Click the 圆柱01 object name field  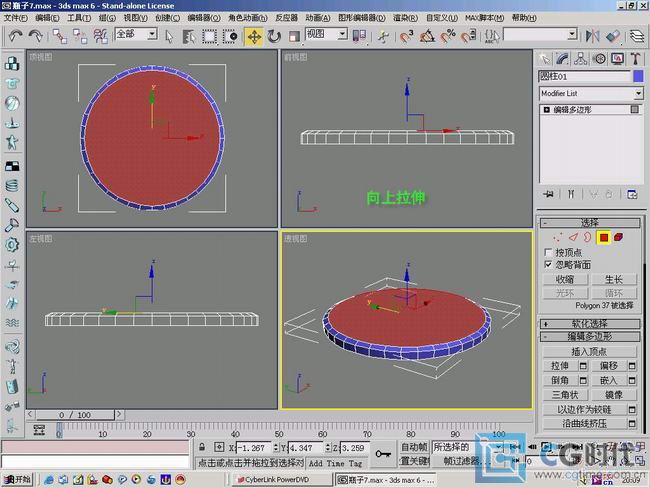[585, 76]
